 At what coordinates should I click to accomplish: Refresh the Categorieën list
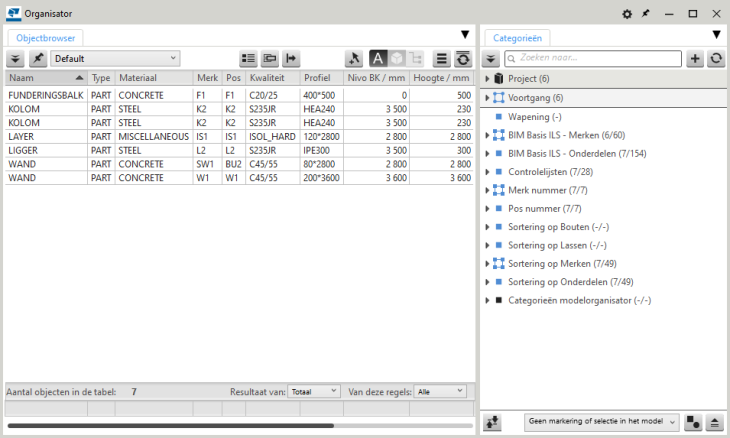[x=716, y=59]
